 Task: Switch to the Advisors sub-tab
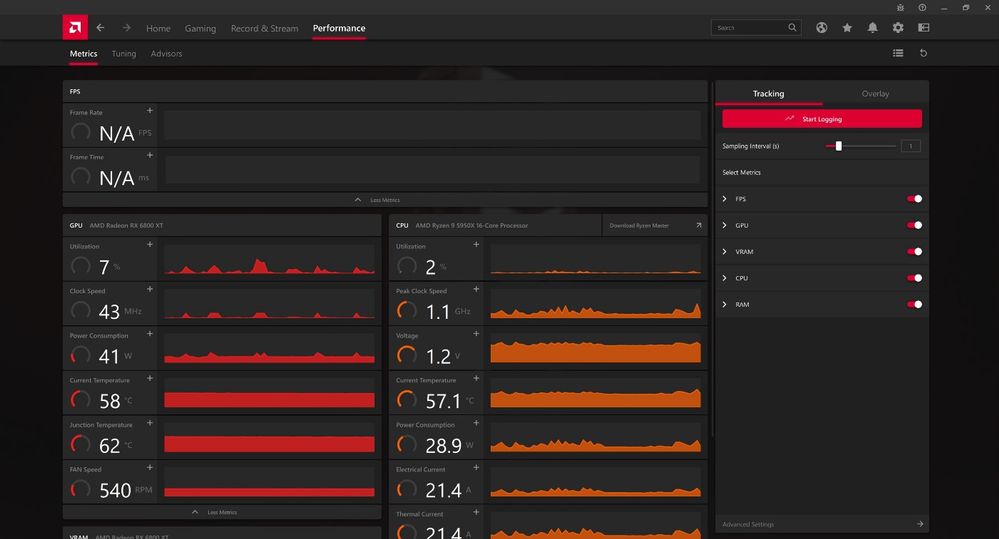click(166, 54)
